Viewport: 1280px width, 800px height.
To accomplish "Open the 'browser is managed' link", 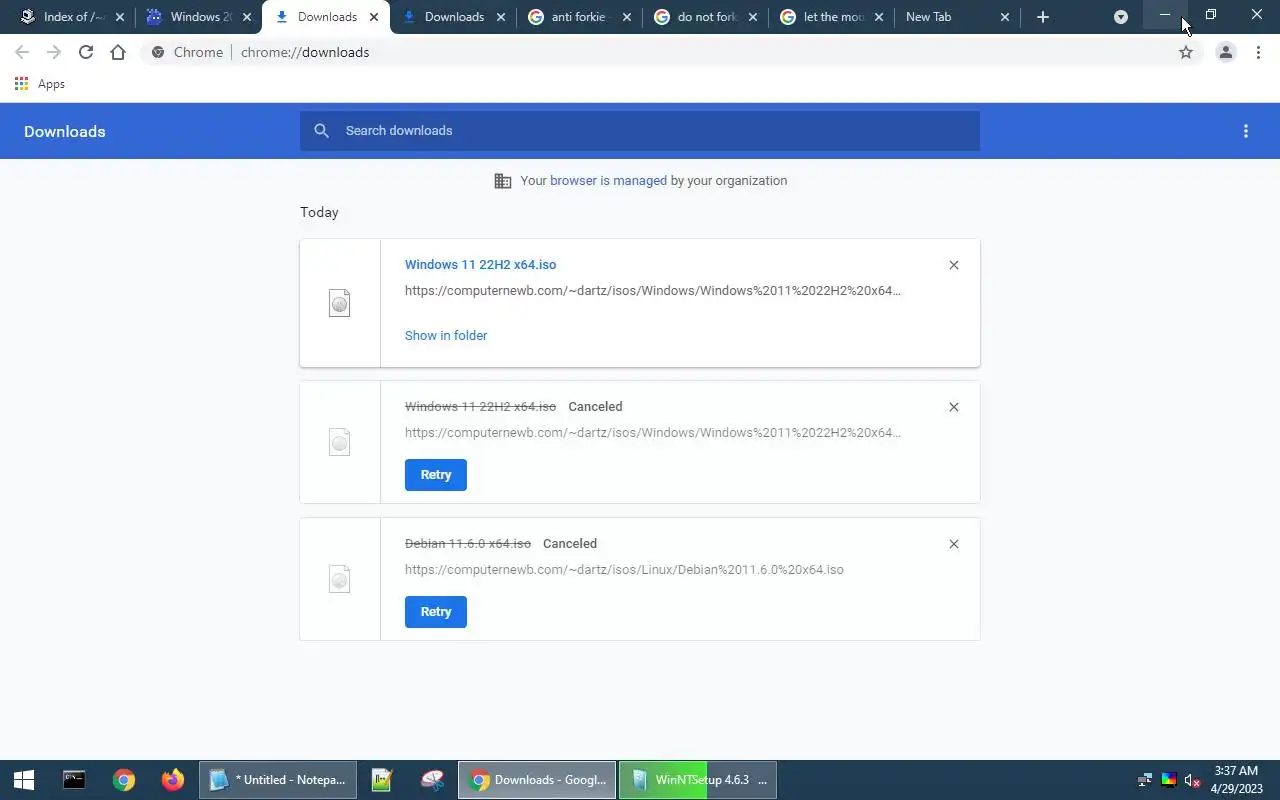I will coord(608,181).
